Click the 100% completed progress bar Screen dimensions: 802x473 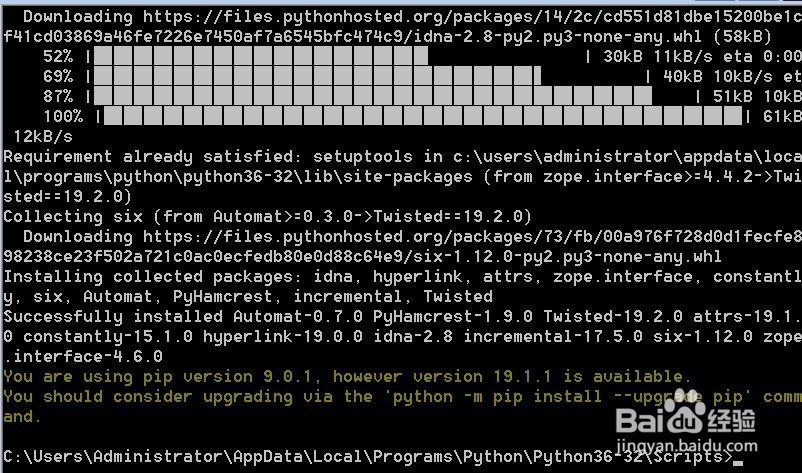click(x=422, y=116)
